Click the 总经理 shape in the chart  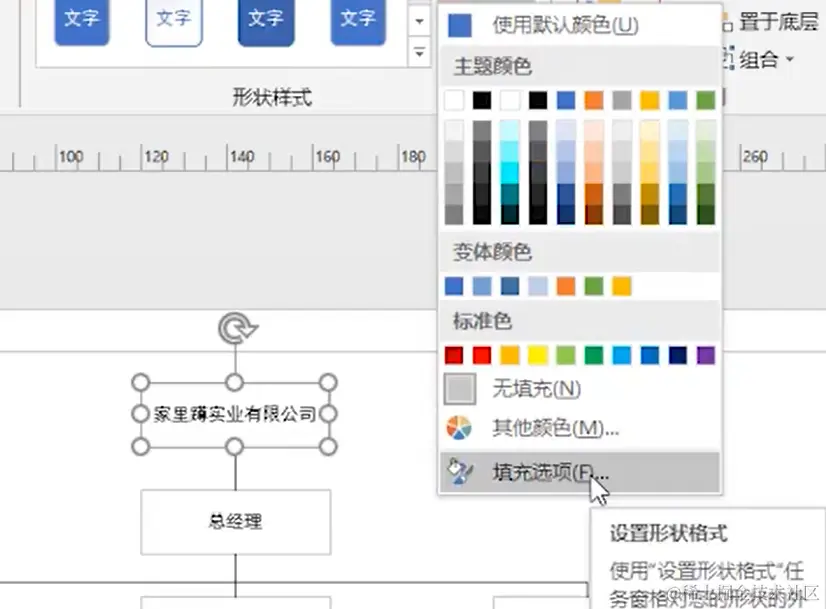click(x=236, y=521)
